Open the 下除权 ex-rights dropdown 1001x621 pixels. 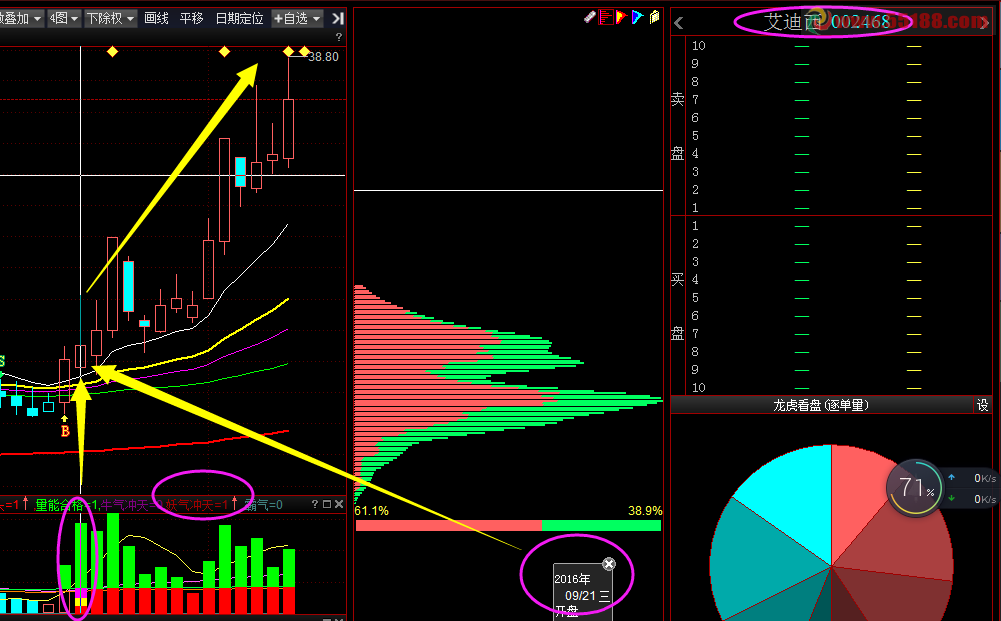point(110,19)
